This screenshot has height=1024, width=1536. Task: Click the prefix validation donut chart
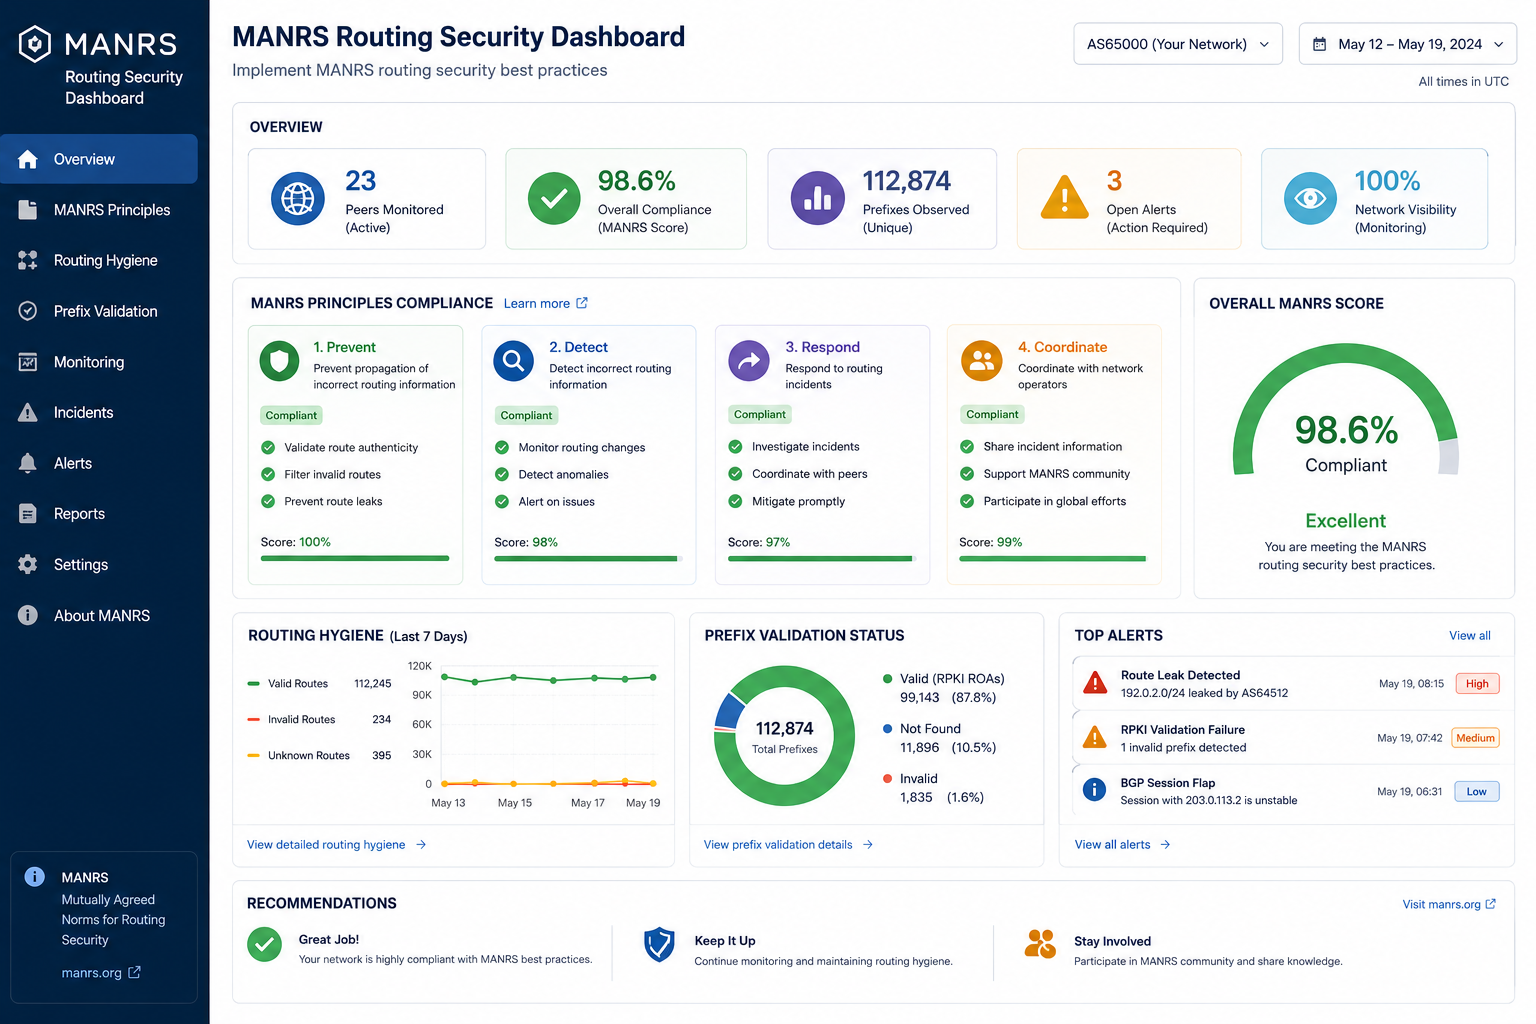coord(785,737)
